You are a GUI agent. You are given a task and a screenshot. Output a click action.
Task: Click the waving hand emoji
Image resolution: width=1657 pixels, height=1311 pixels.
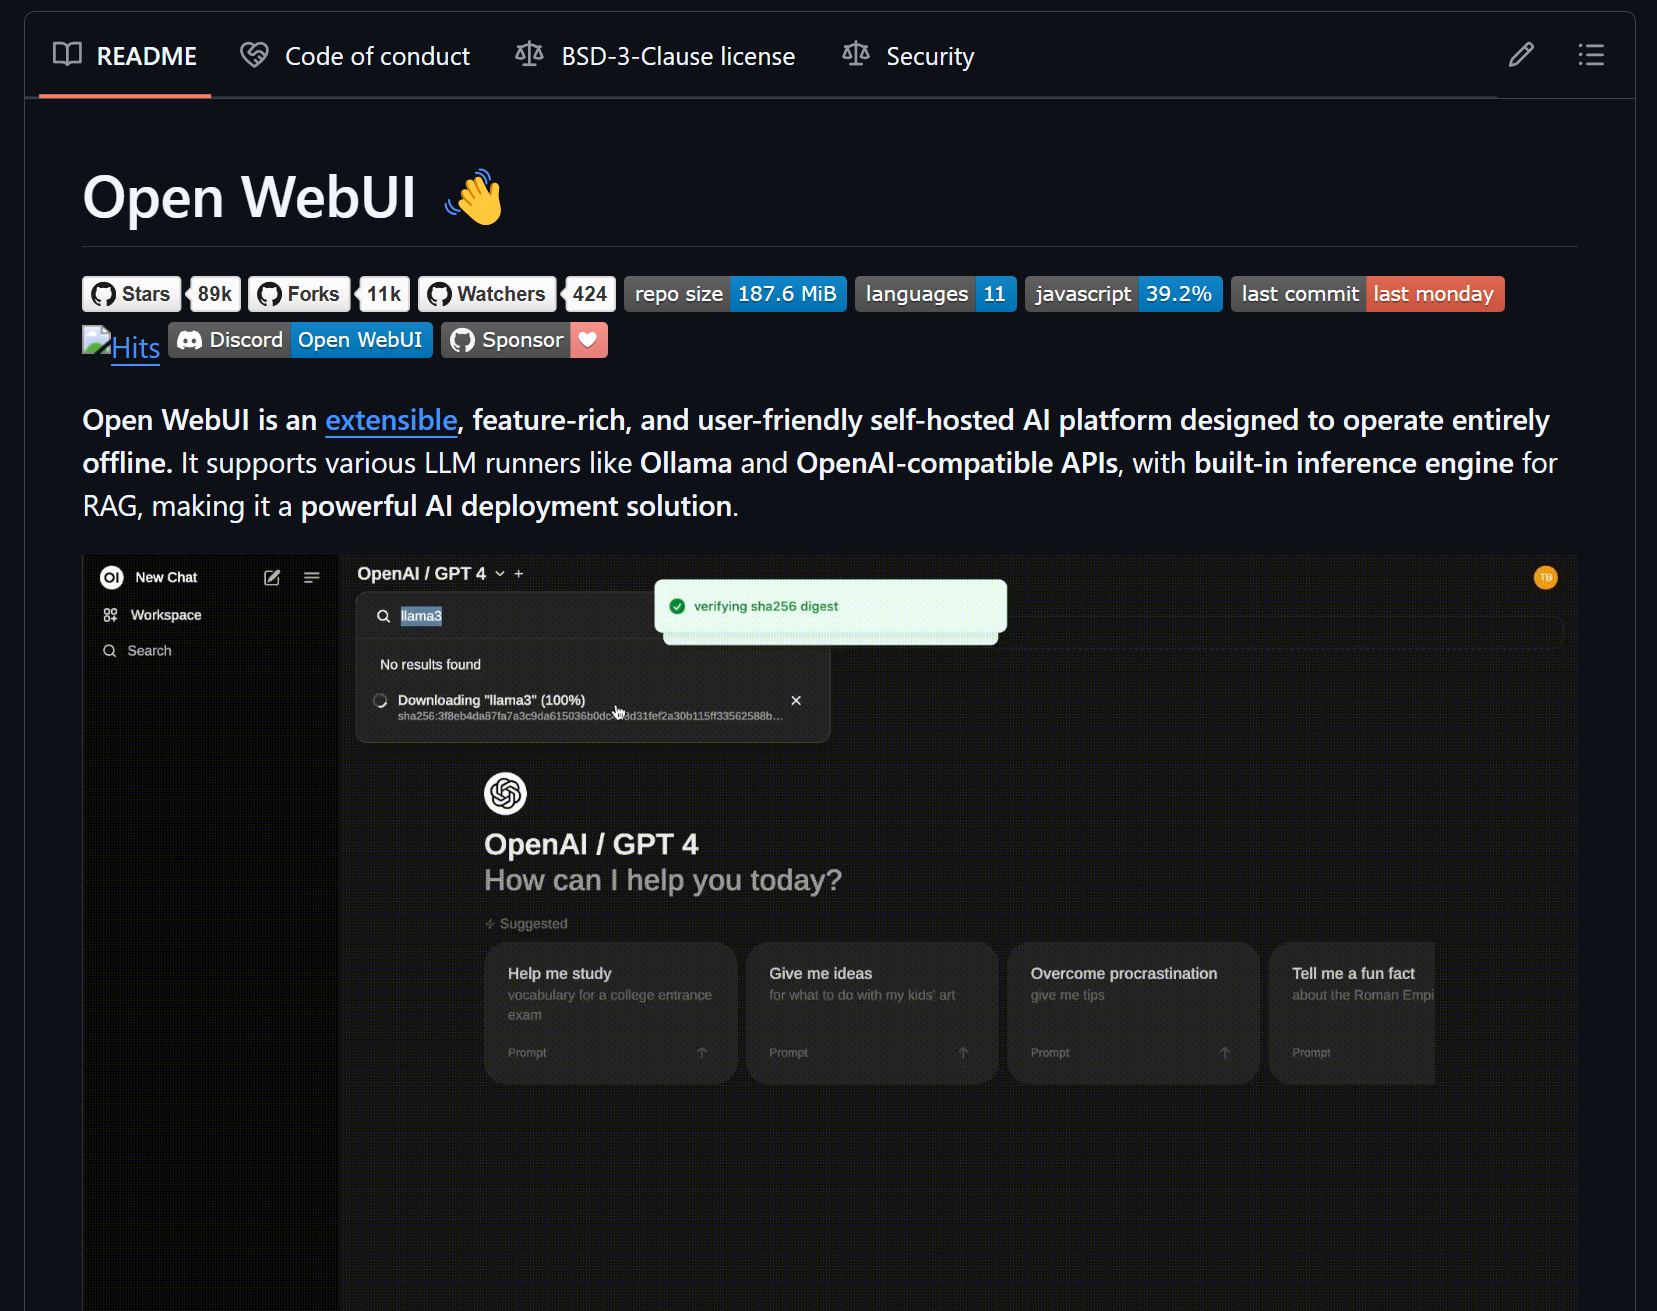coord(475,197)
